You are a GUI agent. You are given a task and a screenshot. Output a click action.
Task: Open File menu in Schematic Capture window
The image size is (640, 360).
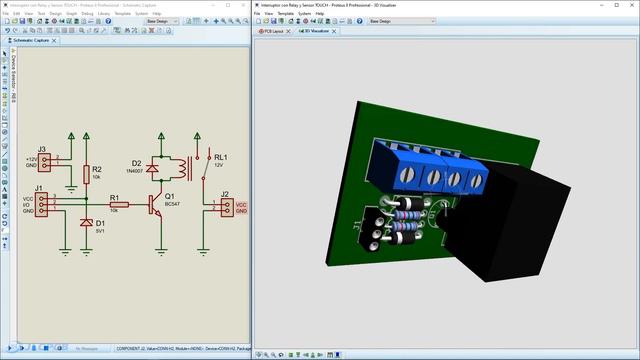pyautogui.click(x=6, y=13)
